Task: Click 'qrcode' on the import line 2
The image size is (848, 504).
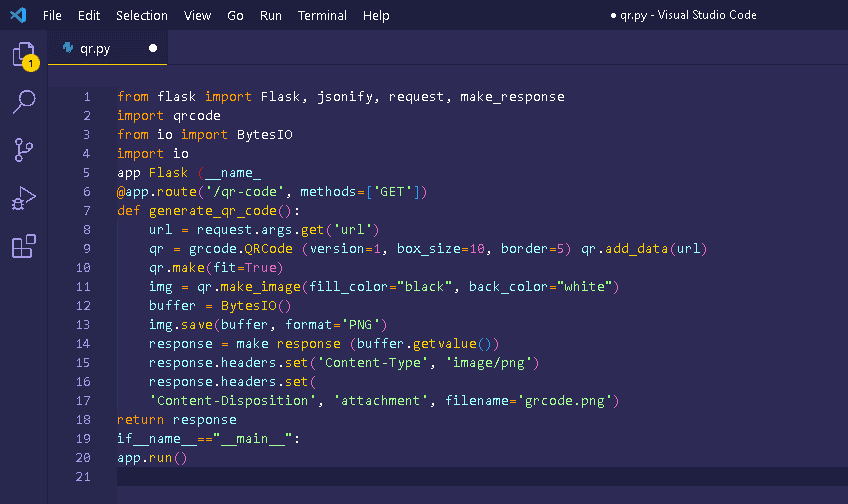Action: [197, 116]
